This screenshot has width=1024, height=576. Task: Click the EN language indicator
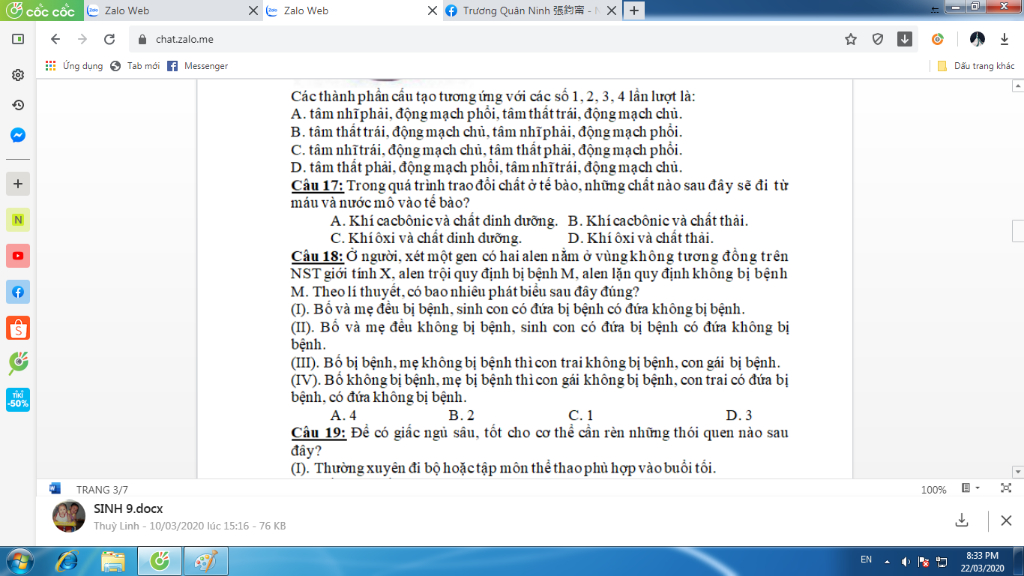click(866, 560)
